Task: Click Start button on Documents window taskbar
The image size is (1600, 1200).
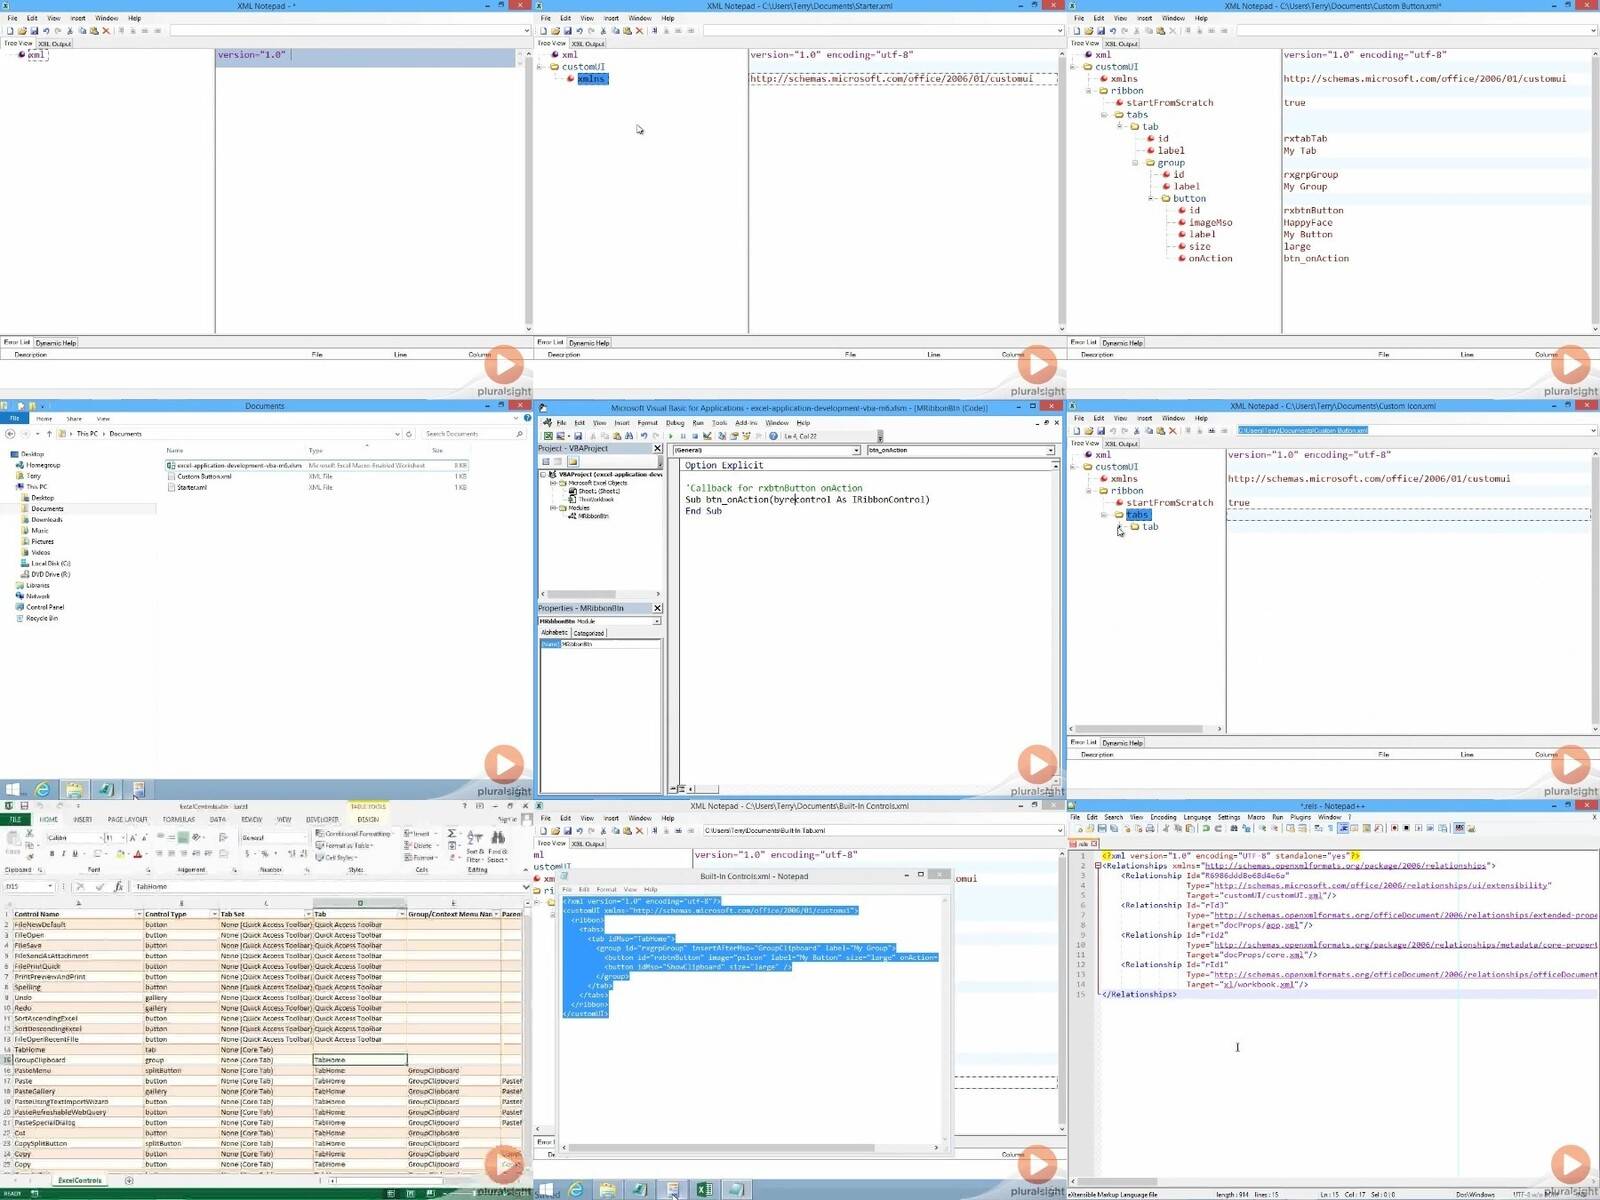Action: coord(12,790)
